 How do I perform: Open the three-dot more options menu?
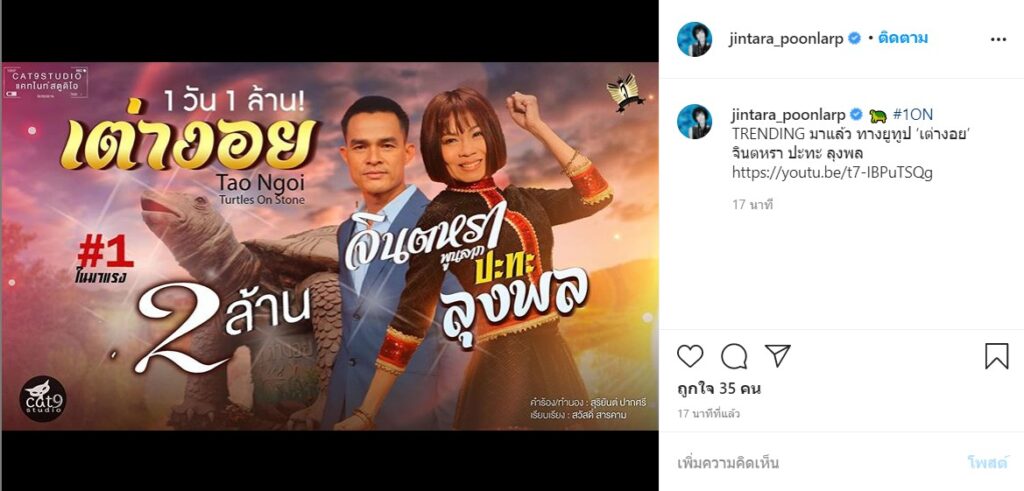(998, 39)
